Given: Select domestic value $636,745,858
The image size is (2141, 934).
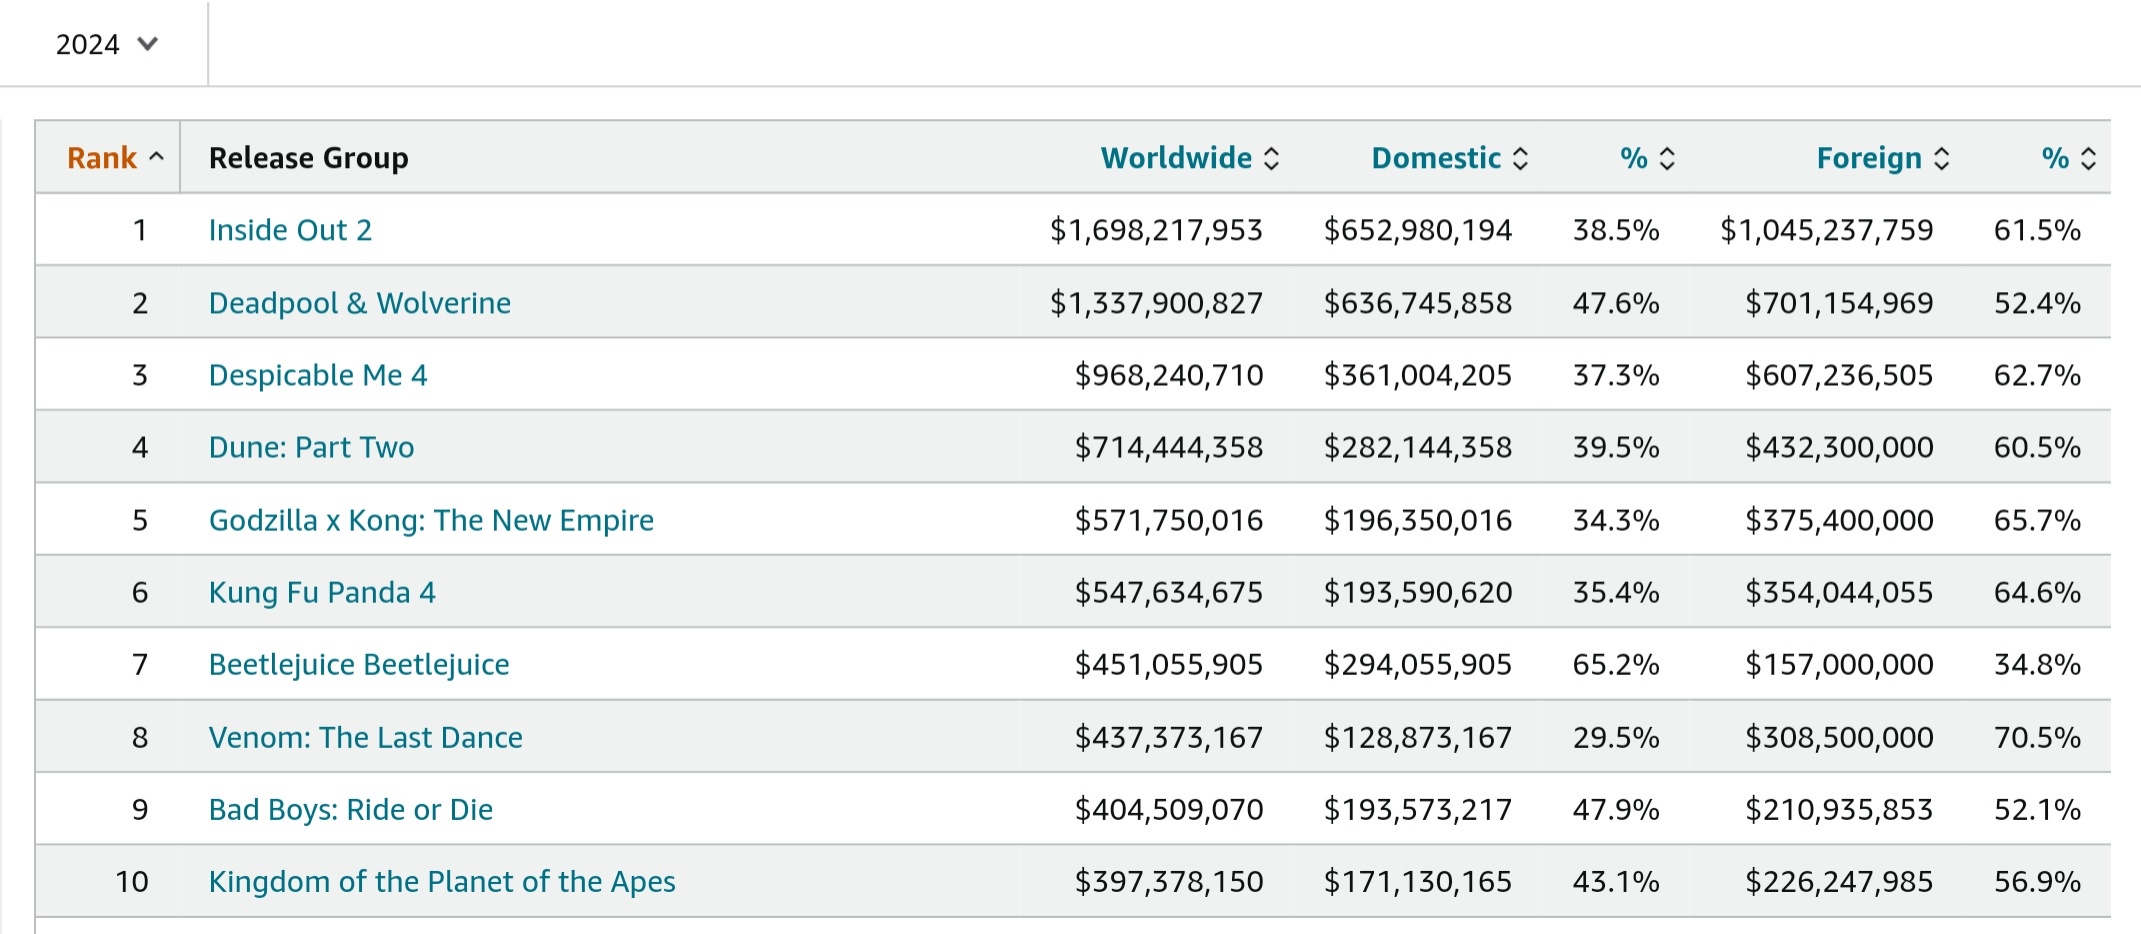Looking at the screenshot, I should 1418,303.
